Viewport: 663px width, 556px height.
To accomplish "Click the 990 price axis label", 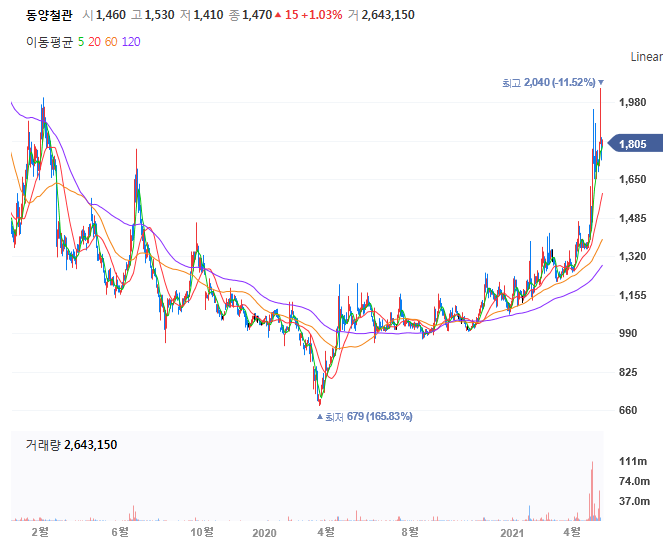I will click(x=628, y=333).
